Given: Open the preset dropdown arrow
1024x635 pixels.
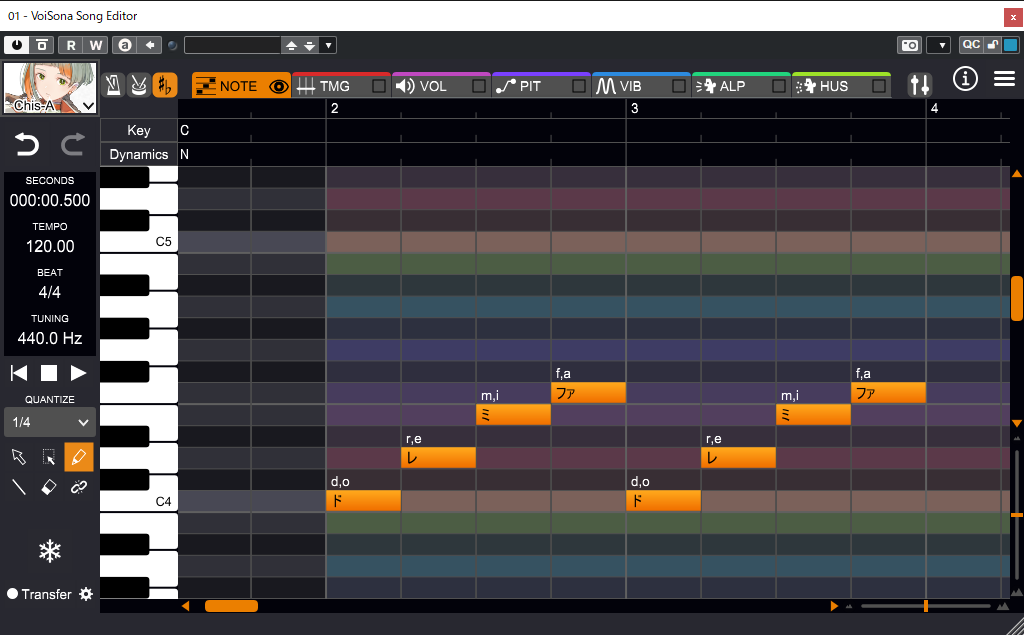Looking at the screenshot, I should coord(328,45).
